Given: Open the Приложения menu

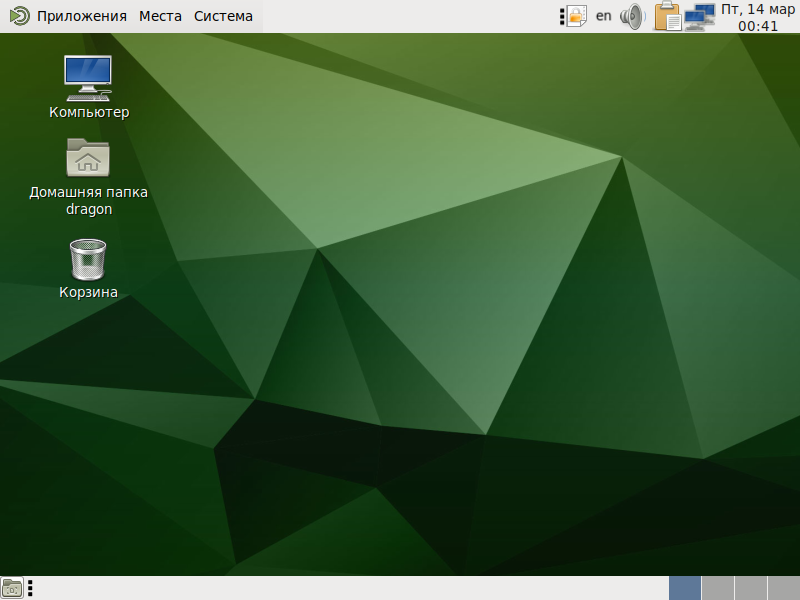Looking at the screenshot, I should pyautogui.click(x=82, y=16).
